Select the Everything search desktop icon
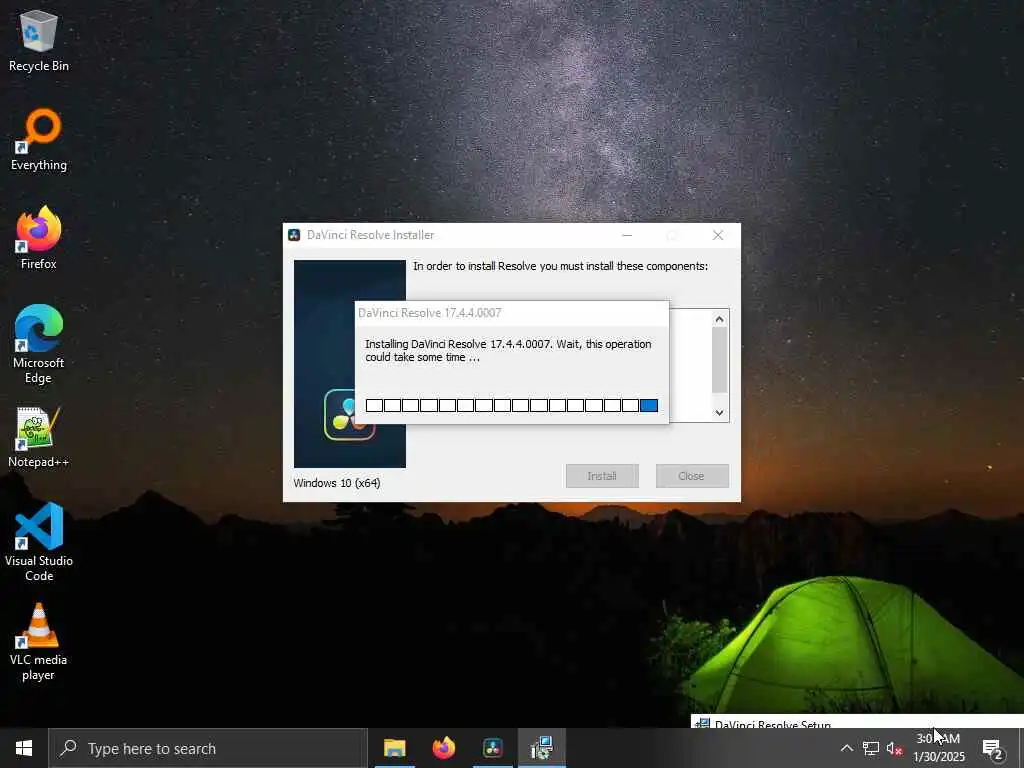The height and width of the screenshot is (768, 1024). 39,140
